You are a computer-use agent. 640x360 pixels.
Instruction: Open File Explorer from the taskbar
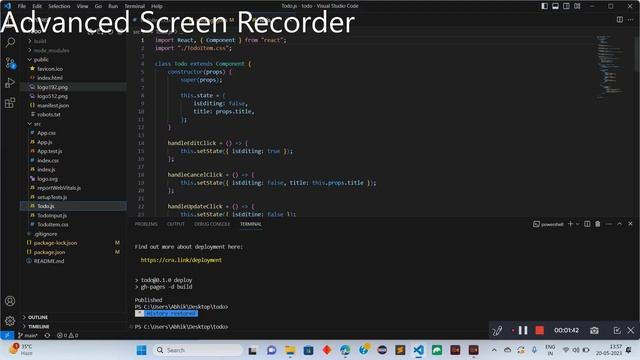(290, 350)
